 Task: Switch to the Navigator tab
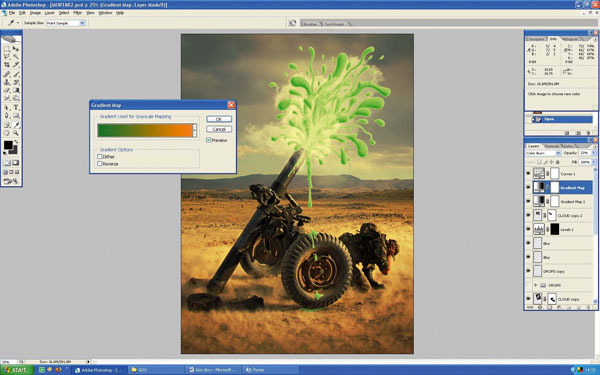tap(536, 39)
